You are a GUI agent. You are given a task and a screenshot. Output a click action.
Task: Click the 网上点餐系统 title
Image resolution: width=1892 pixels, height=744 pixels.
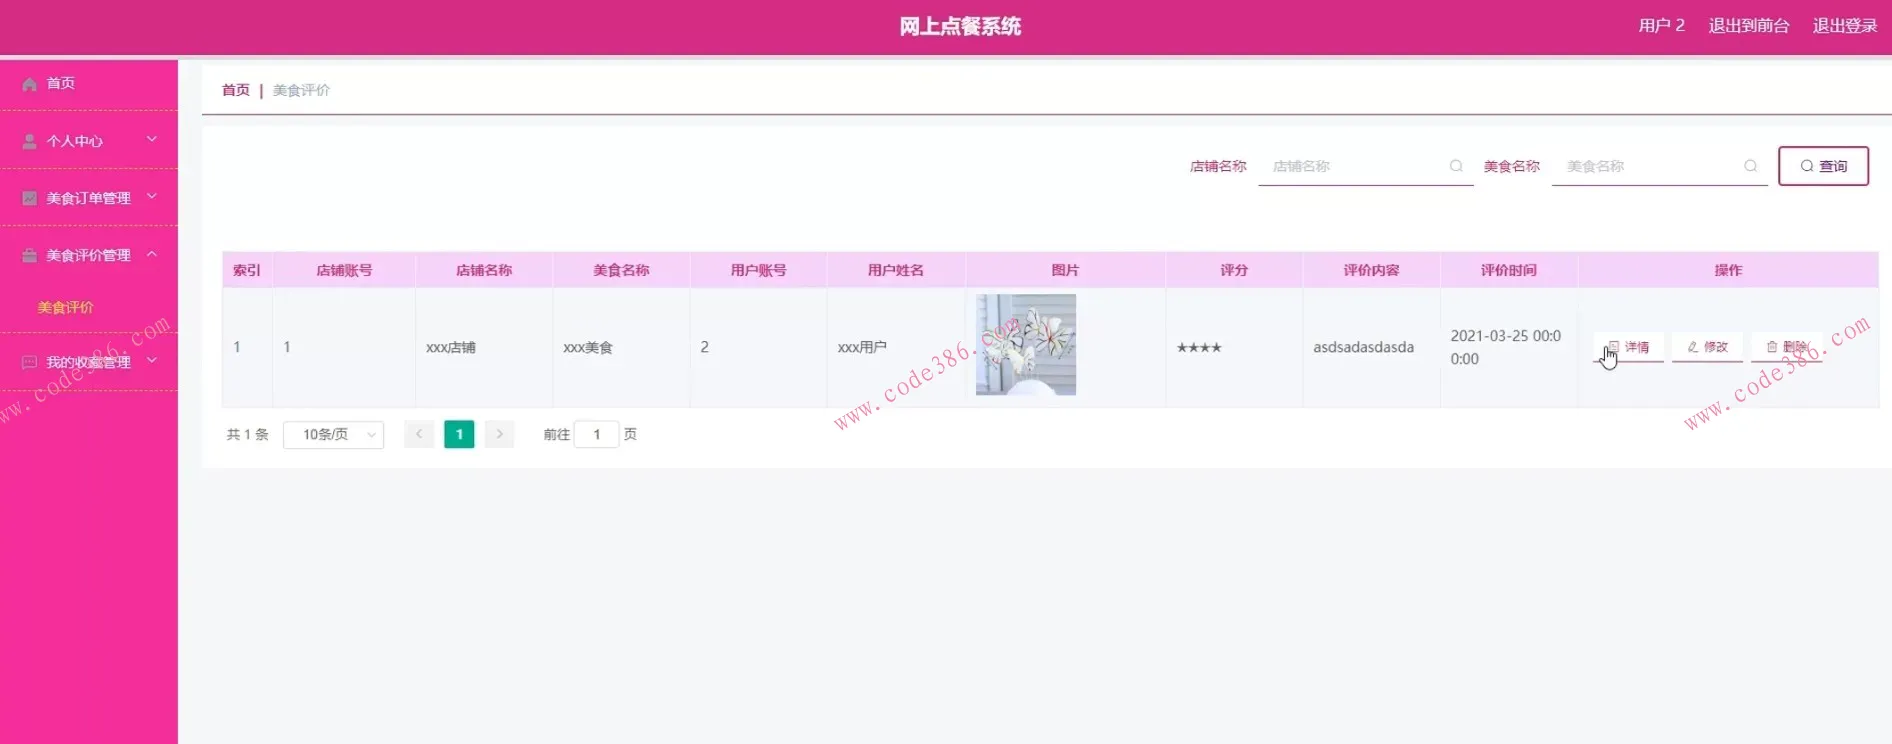click(x=960, y=27)
